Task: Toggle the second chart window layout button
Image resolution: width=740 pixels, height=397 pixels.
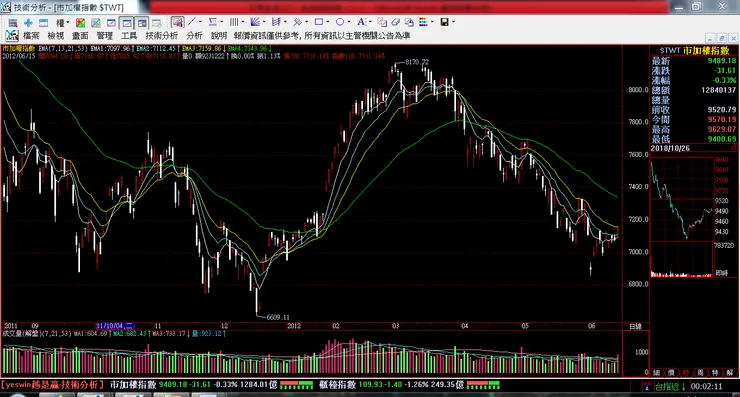Action: [x=142, y=22]
